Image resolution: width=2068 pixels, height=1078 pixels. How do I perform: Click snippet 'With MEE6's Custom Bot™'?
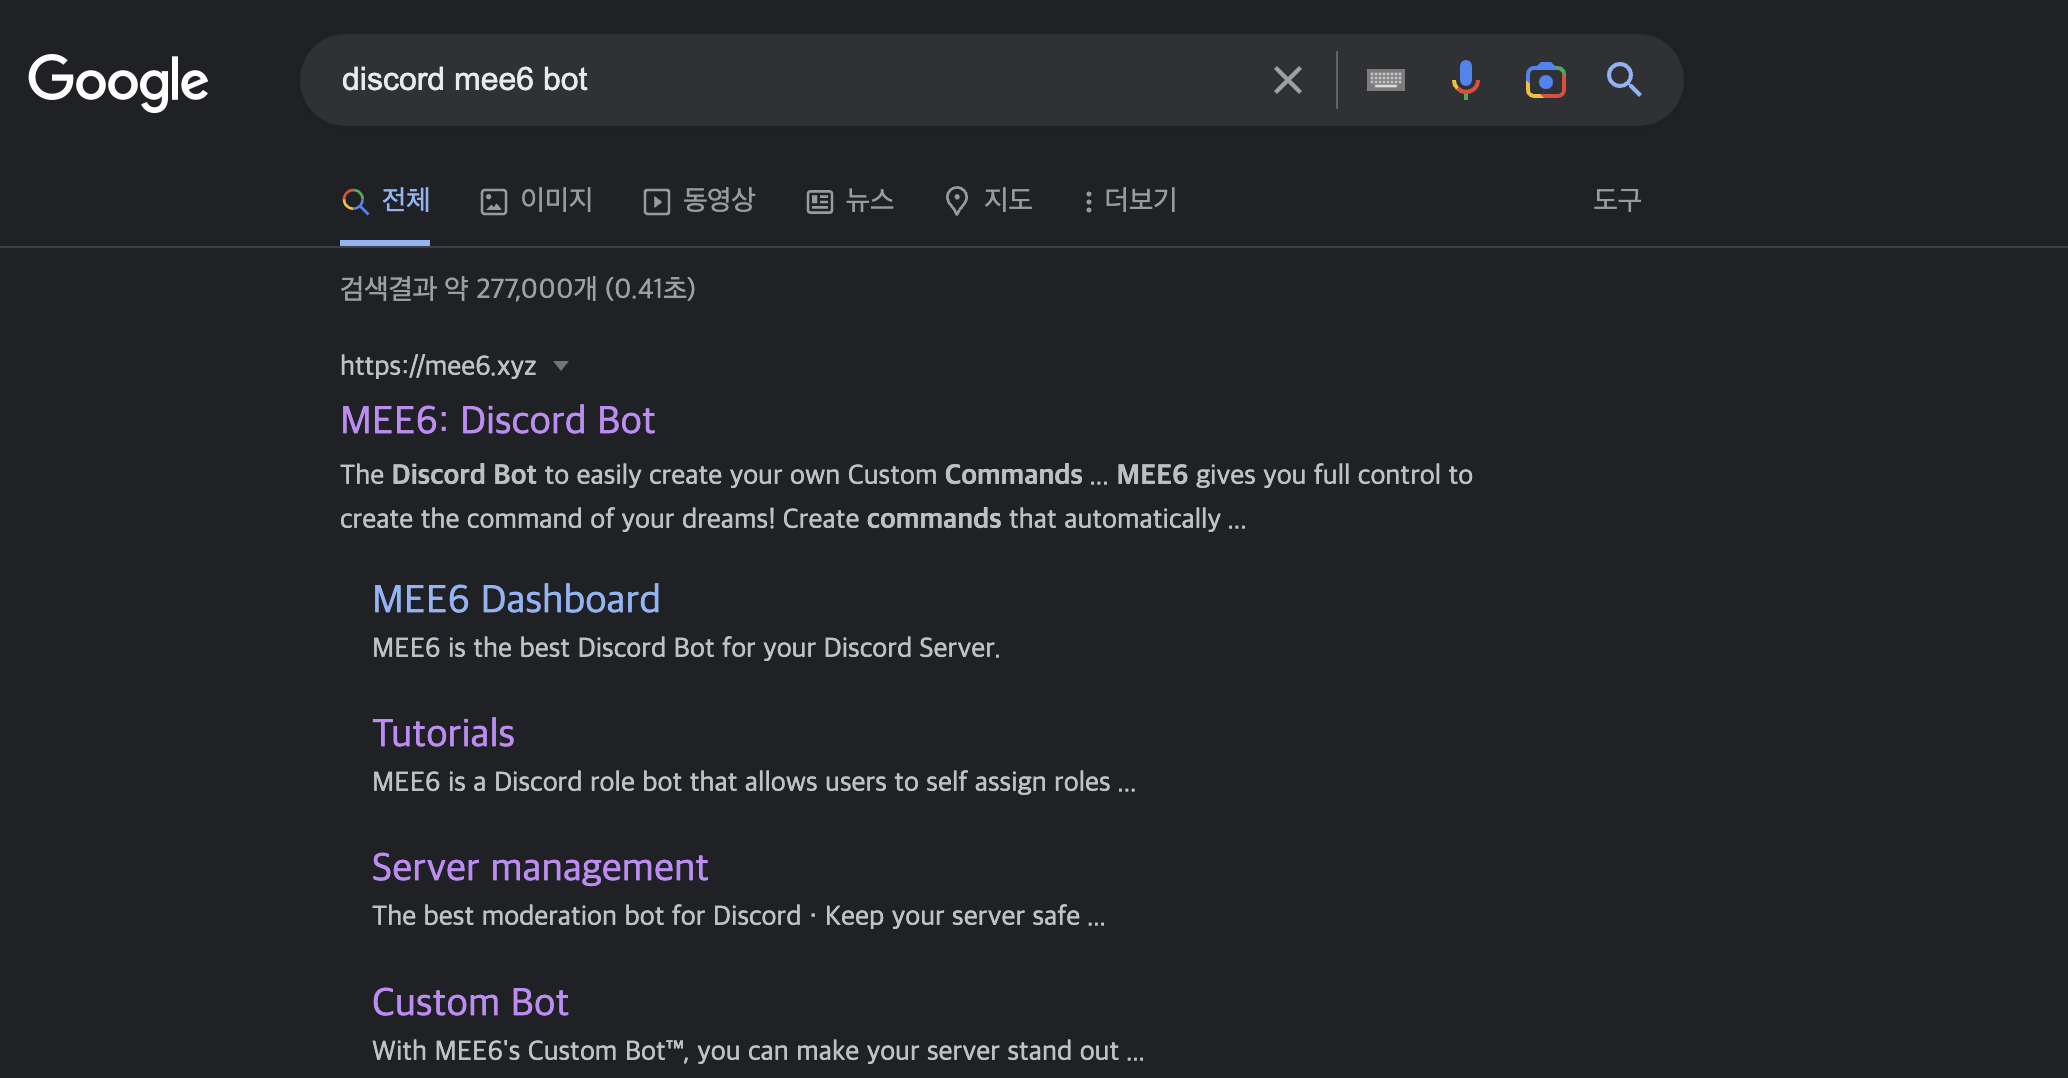(758, 1051)
